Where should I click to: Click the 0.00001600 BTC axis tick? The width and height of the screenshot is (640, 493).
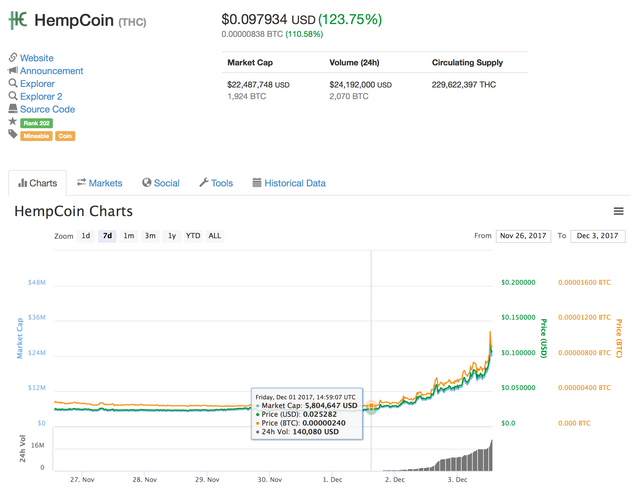(x=584, y=282)
